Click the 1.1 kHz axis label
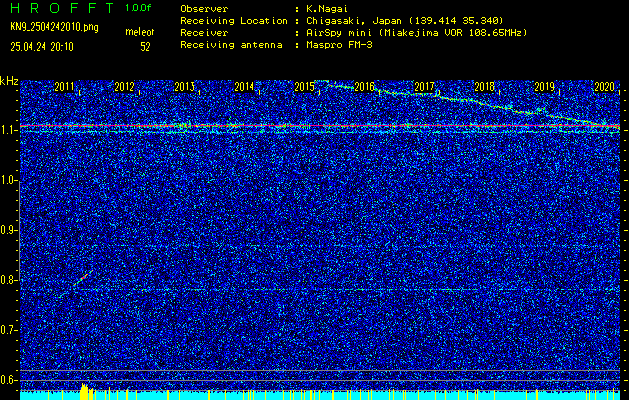Image resolution: width=629 pixels, height=400 pixels. [8, 130]
